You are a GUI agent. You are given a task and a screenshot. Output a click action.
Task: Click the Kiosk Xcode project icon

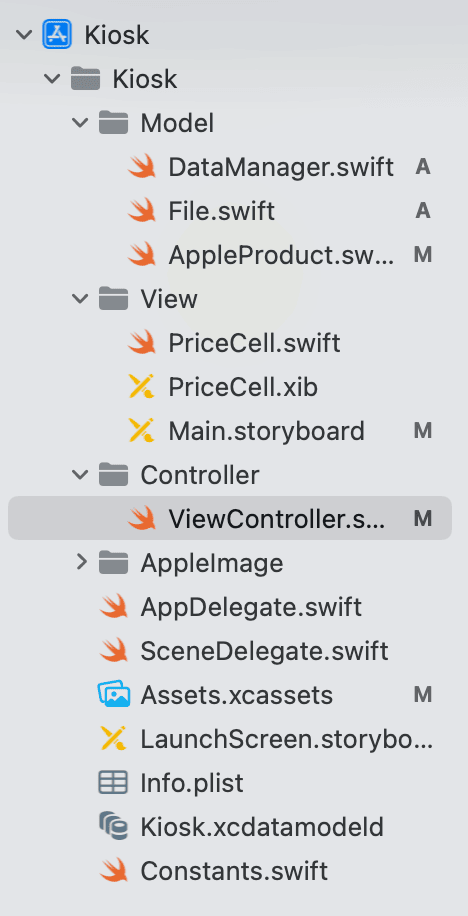(x=57, y=34)
